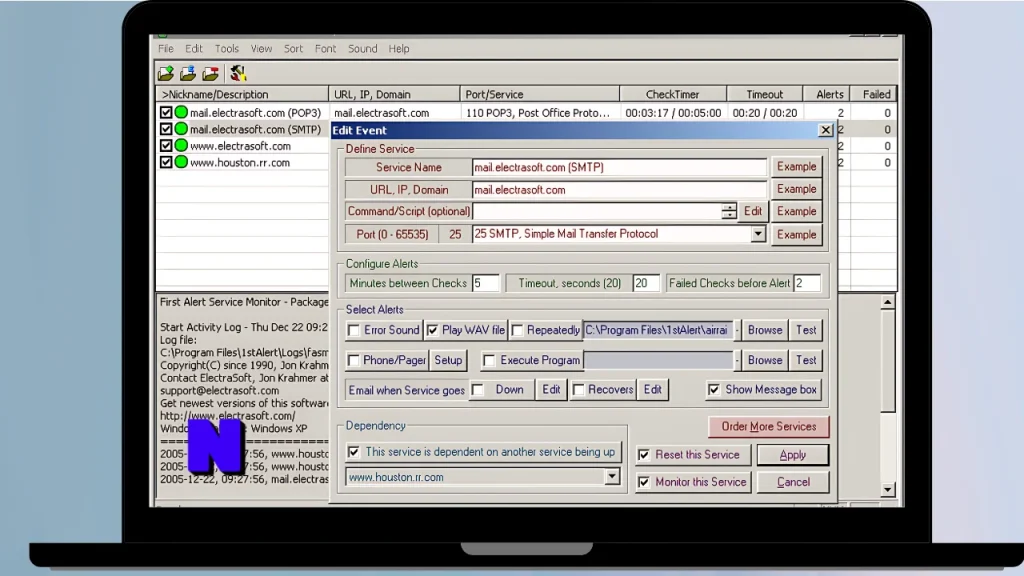Click the log panel scrollbar down arrow
This screenshot has height=576, width=1024.
tap(887, 489)
